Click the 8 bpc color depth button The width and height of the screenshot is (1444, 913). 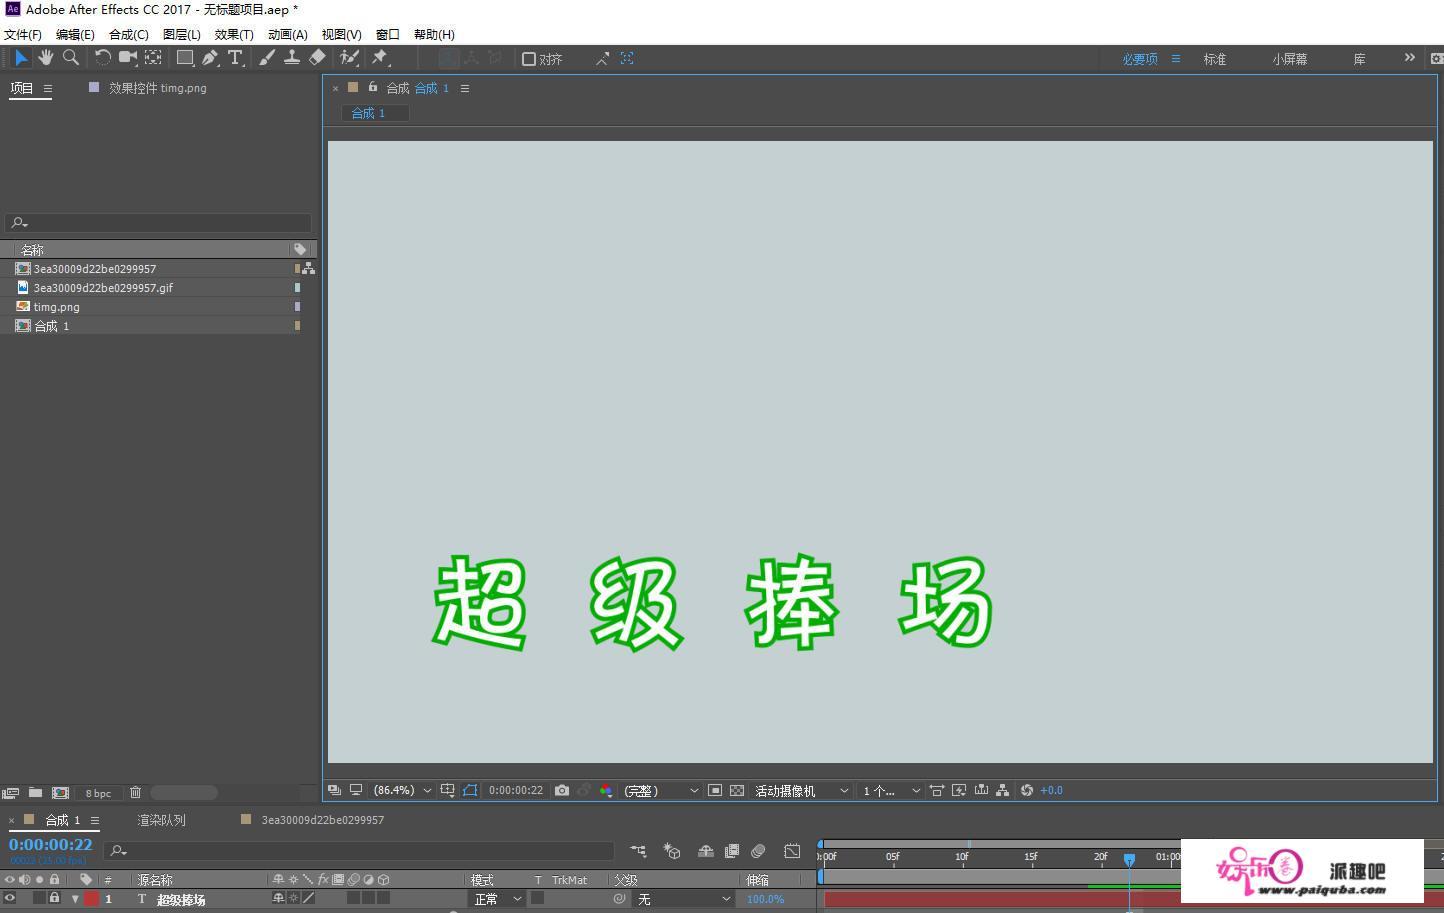pos(98,793)
